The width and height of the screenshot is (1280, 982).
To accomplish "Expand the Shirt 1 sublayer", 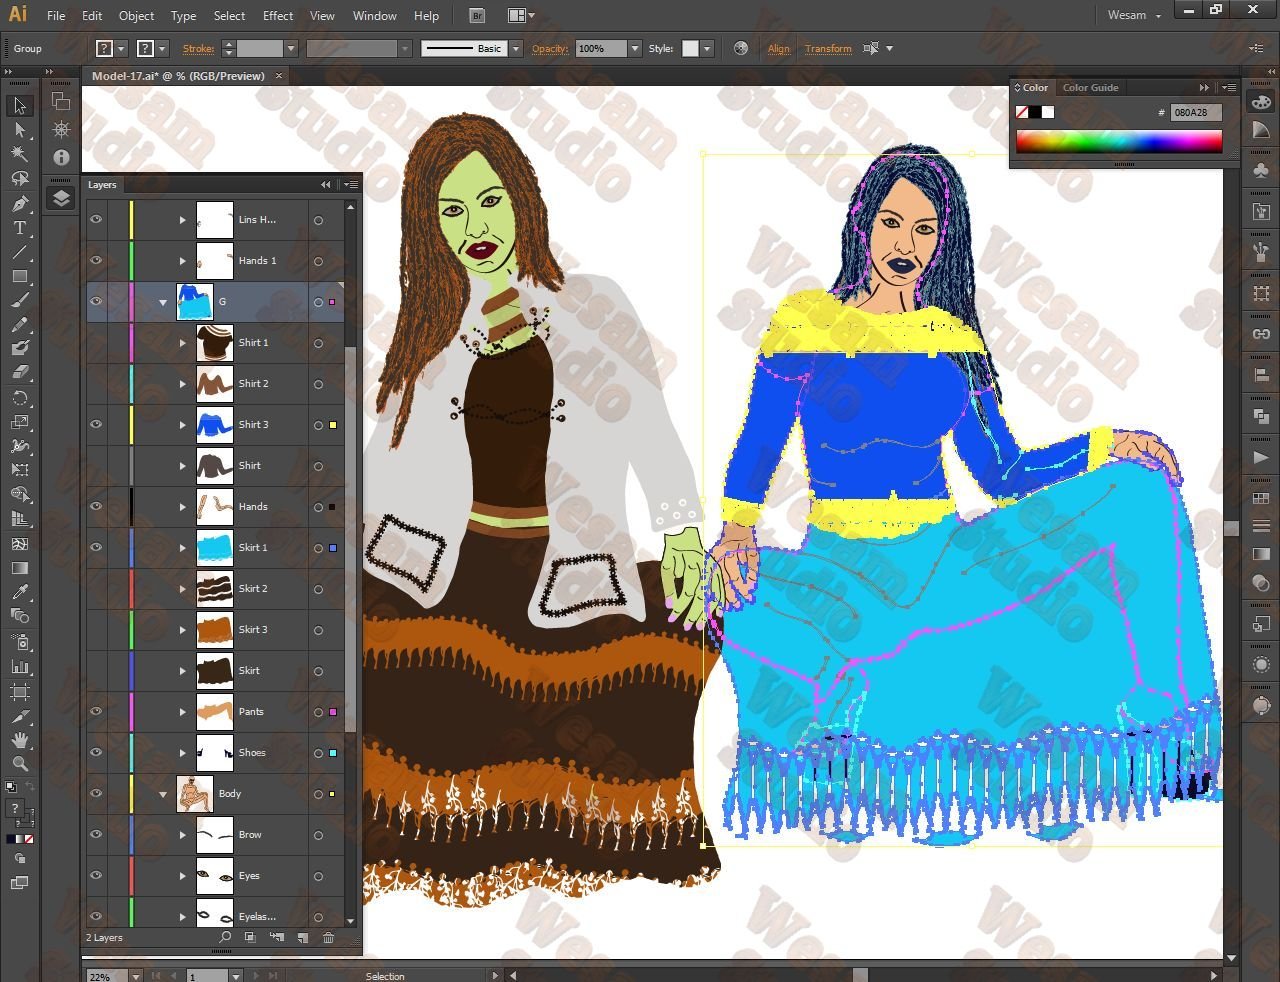I will point(183,343).
